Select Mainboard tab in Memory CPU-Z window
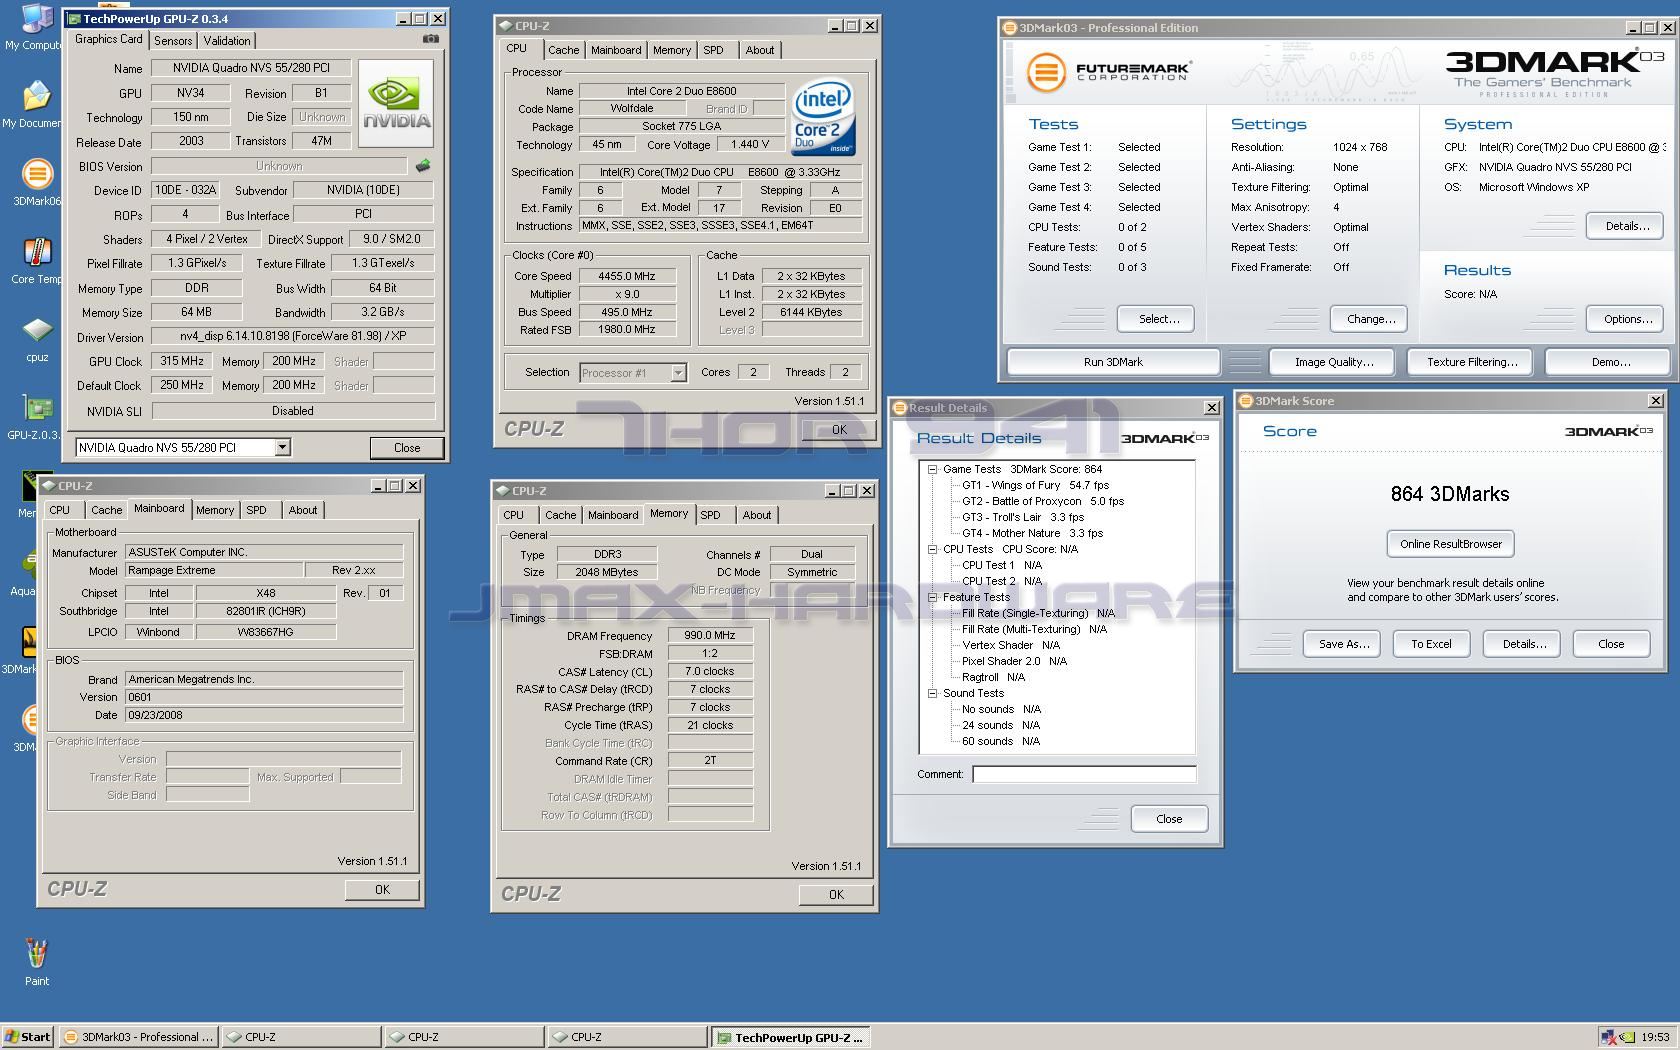1680x1050 pixels. coord(613,515)
